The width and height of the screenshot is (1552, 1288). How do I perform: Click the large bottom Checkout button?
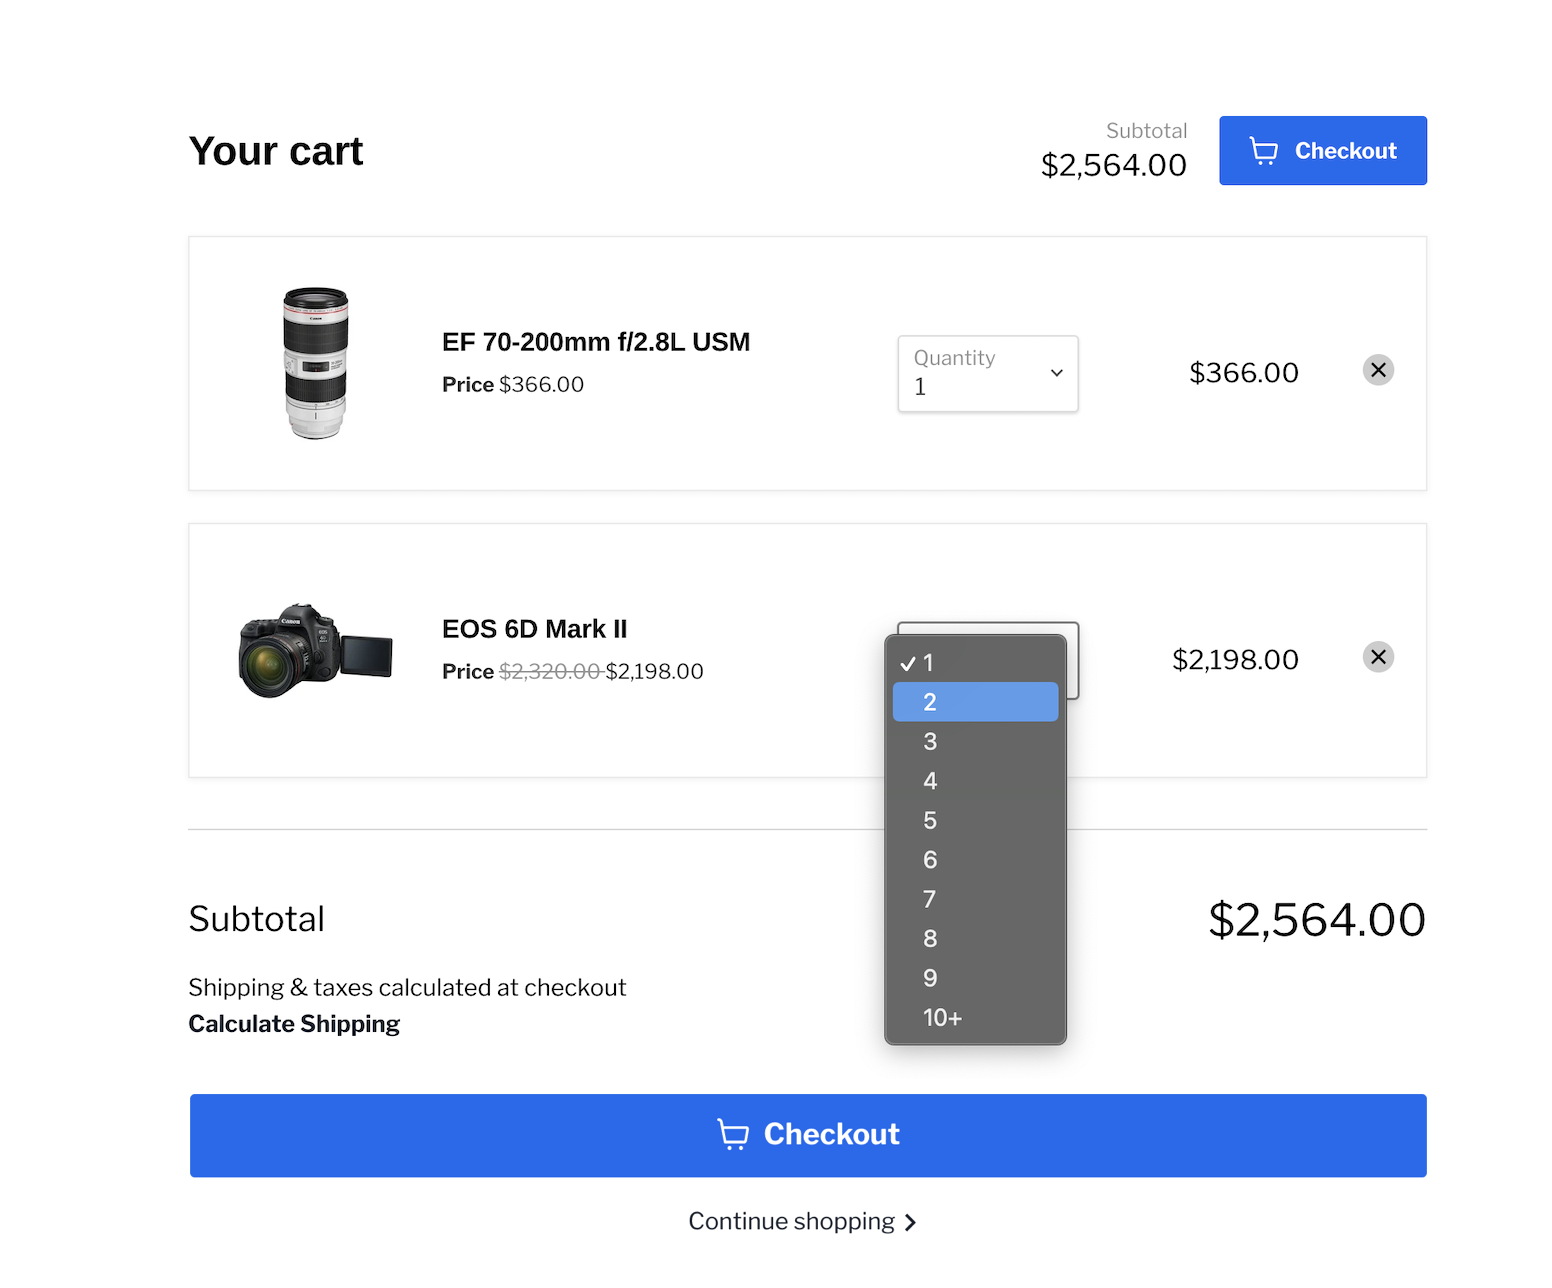pyautogui.click(x=808, y=1135)
